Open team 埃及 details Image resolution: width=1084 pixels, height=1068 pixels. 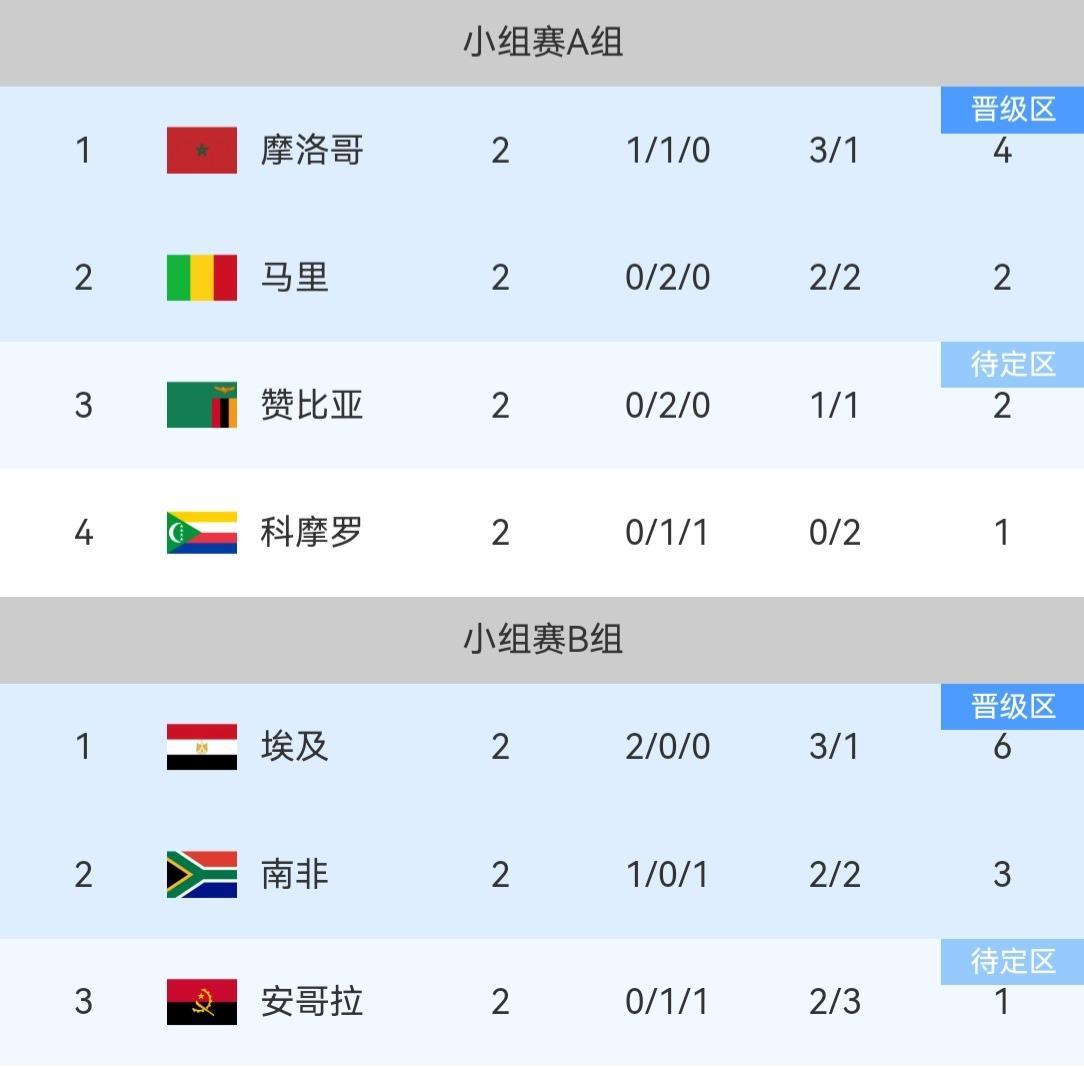(295, 746)
